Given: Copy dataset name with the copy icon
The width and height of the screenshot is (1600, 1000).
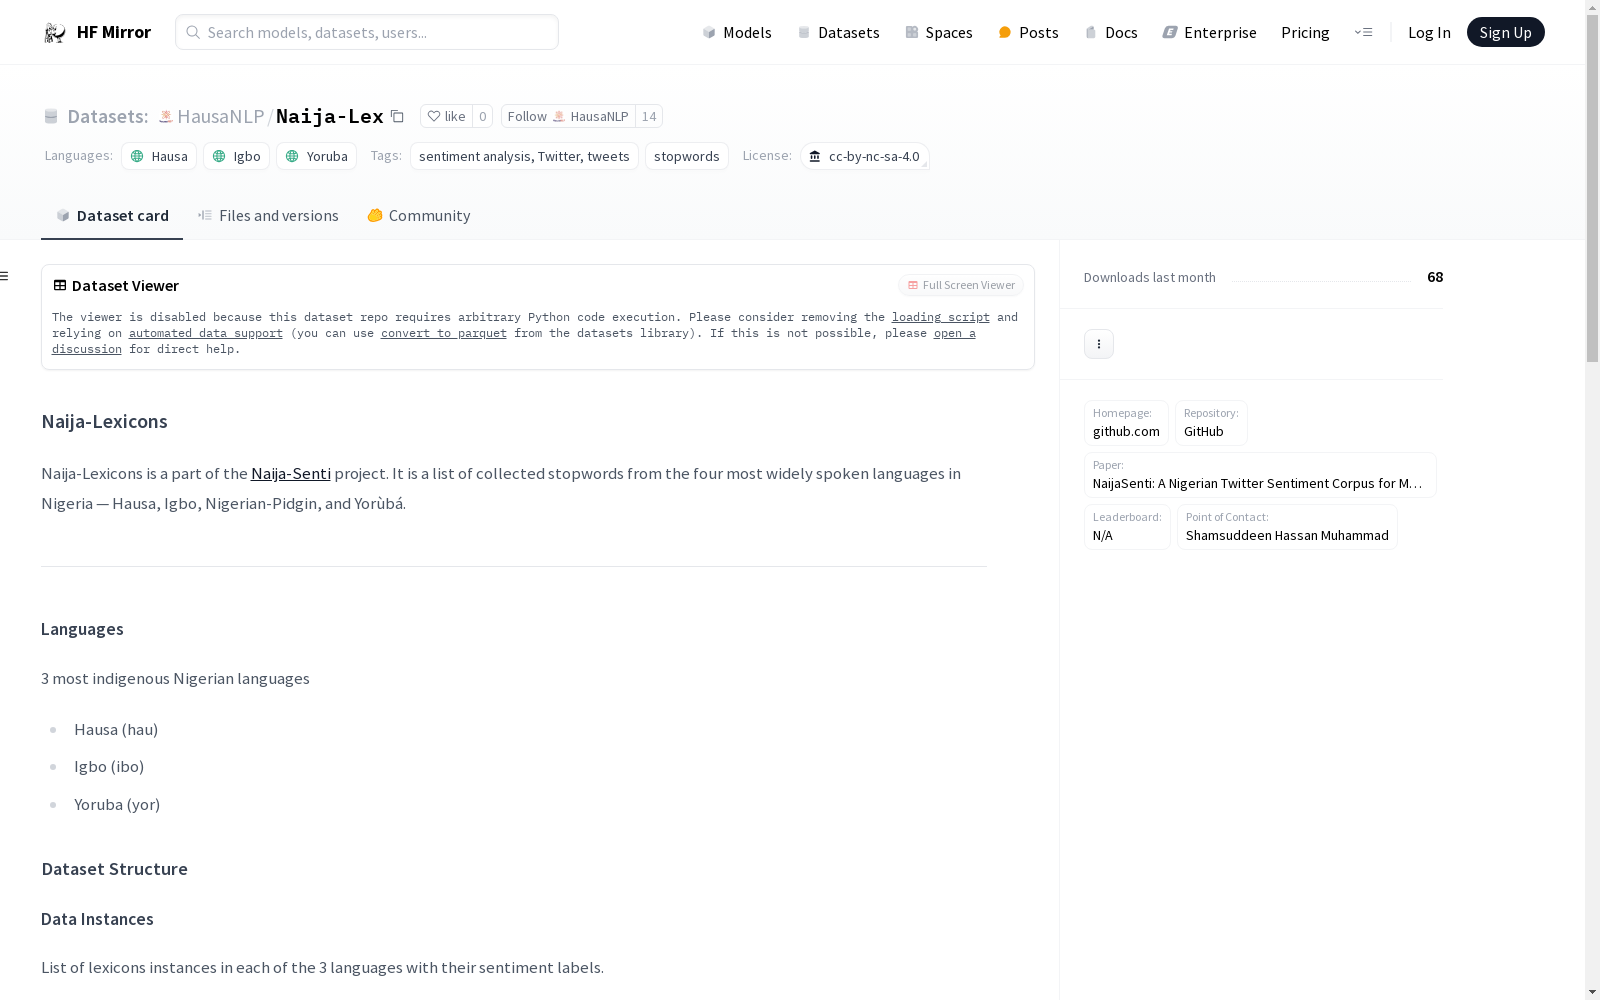Looking at the screenshot, I should (397, 116).
